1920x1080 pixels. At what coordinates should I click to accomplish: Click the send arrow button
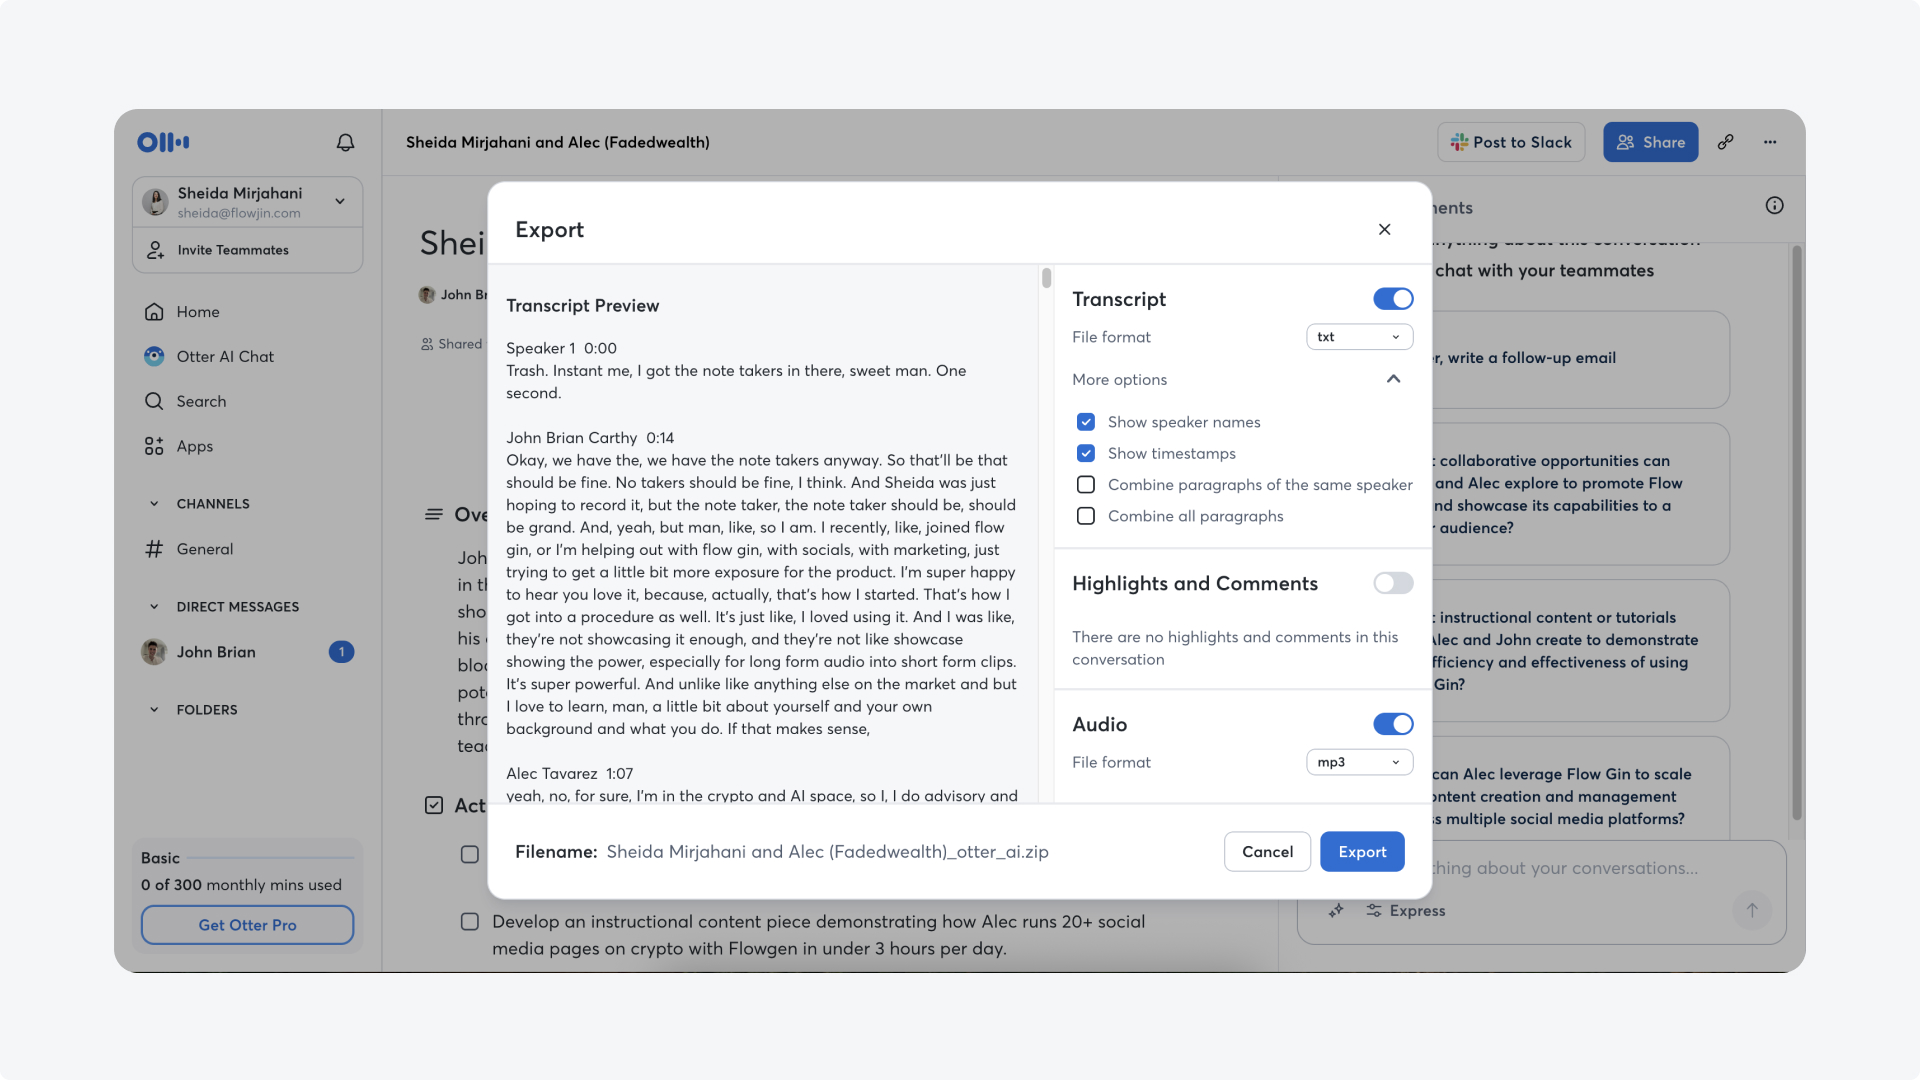(1752, 910)
